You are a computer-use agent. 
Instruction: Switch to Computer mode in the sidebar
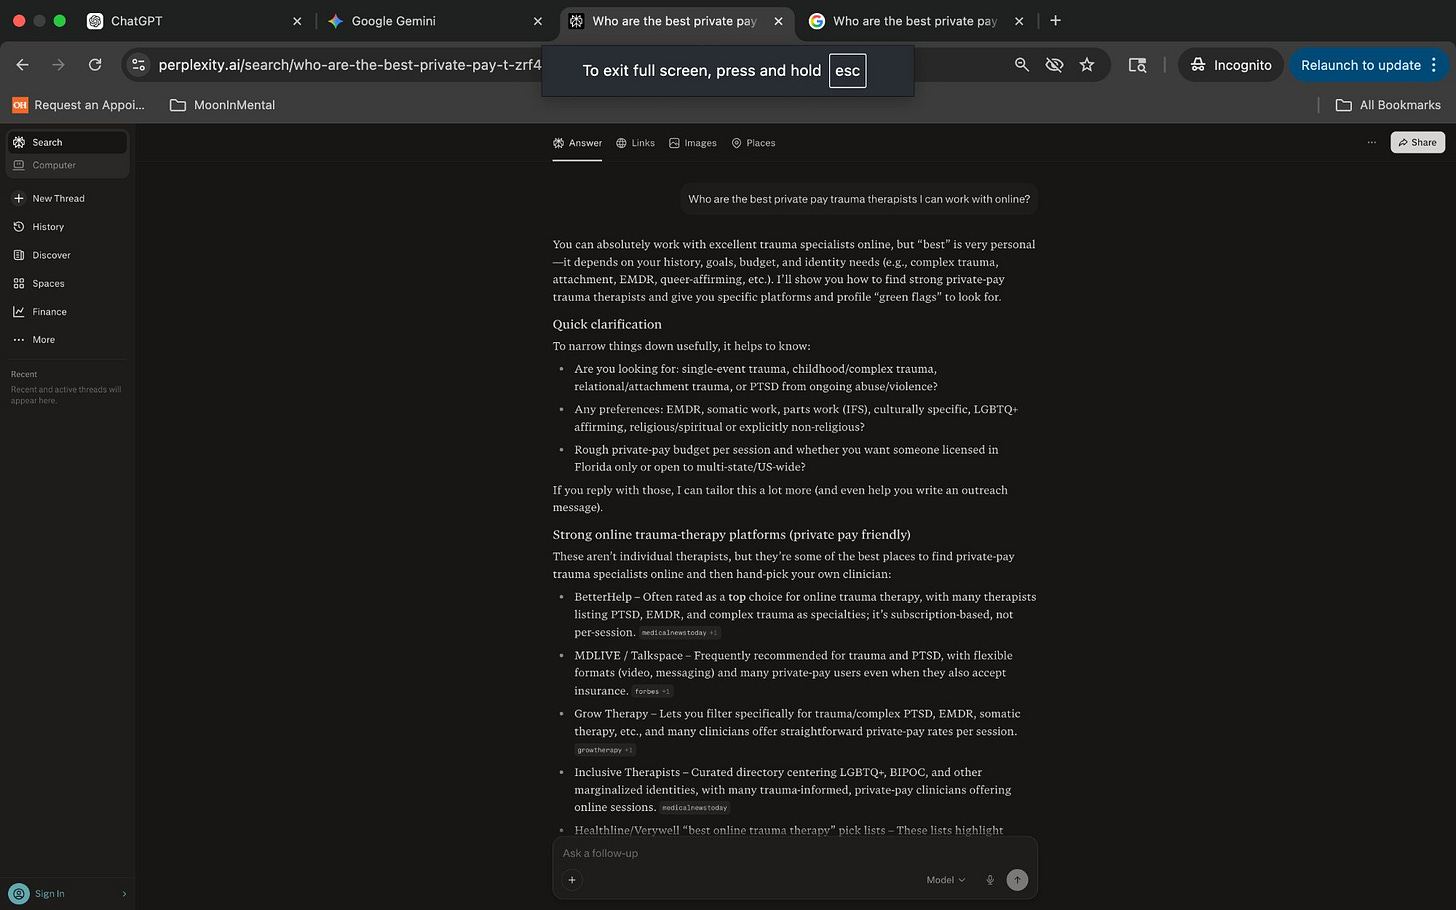coord(68,165)
